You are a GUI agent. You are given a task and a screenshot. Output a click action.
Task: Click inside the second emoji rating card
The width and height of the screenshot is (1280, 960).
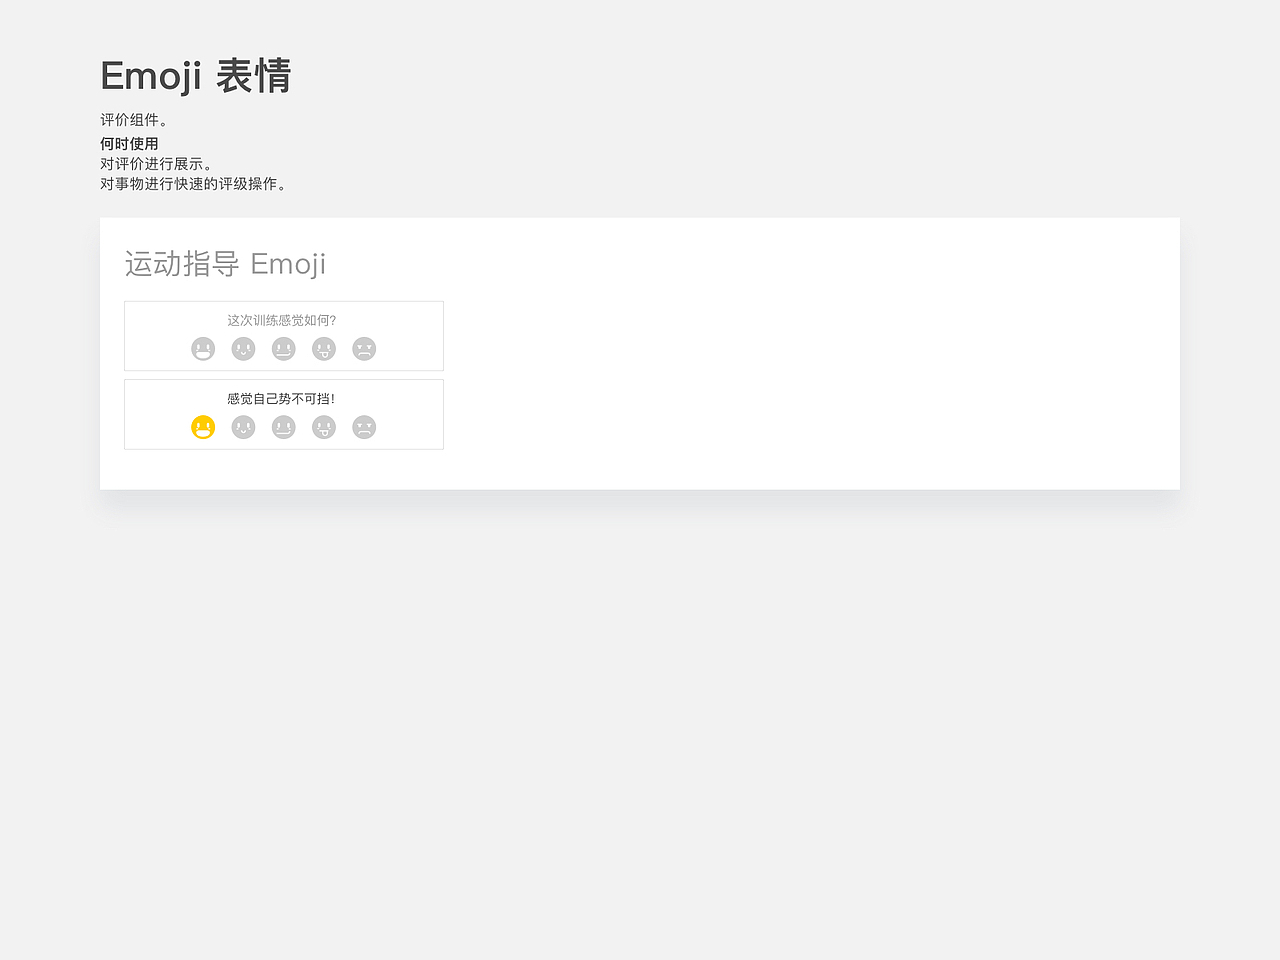(x=283, y=414)
